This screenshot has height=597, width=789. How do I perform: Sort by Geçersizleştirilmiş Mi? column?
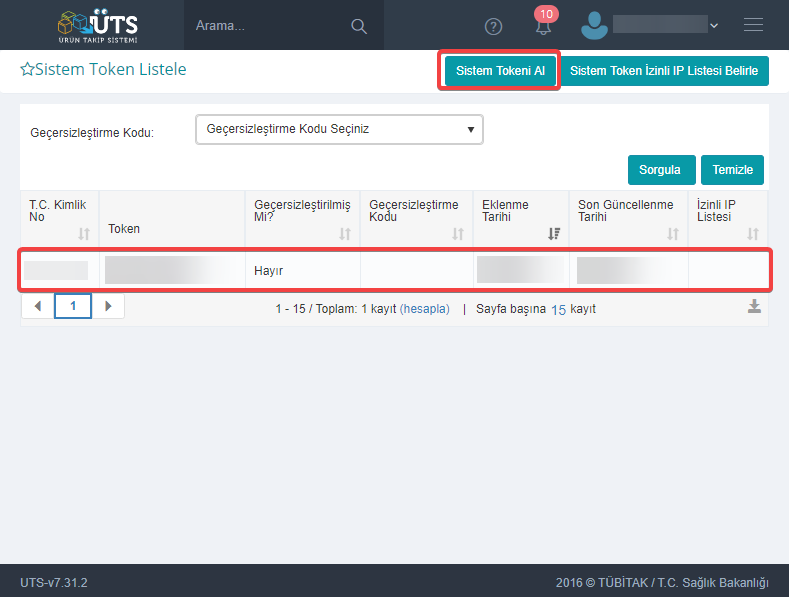(345, 234)
